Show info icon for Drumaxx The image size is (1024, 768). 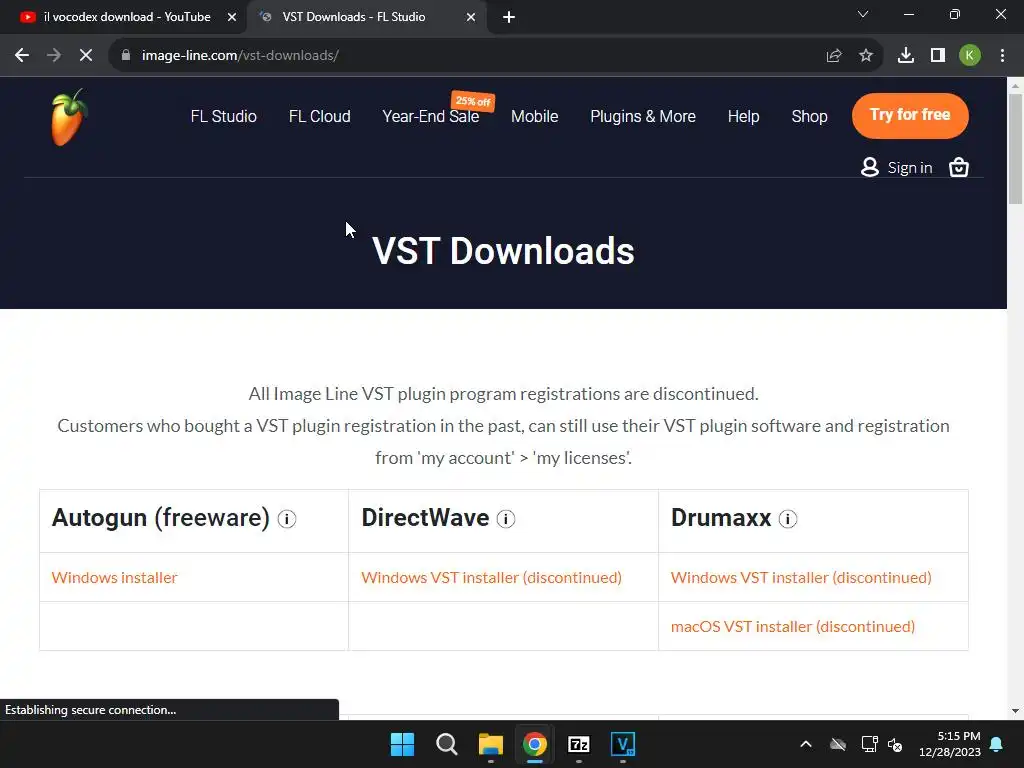788,519
